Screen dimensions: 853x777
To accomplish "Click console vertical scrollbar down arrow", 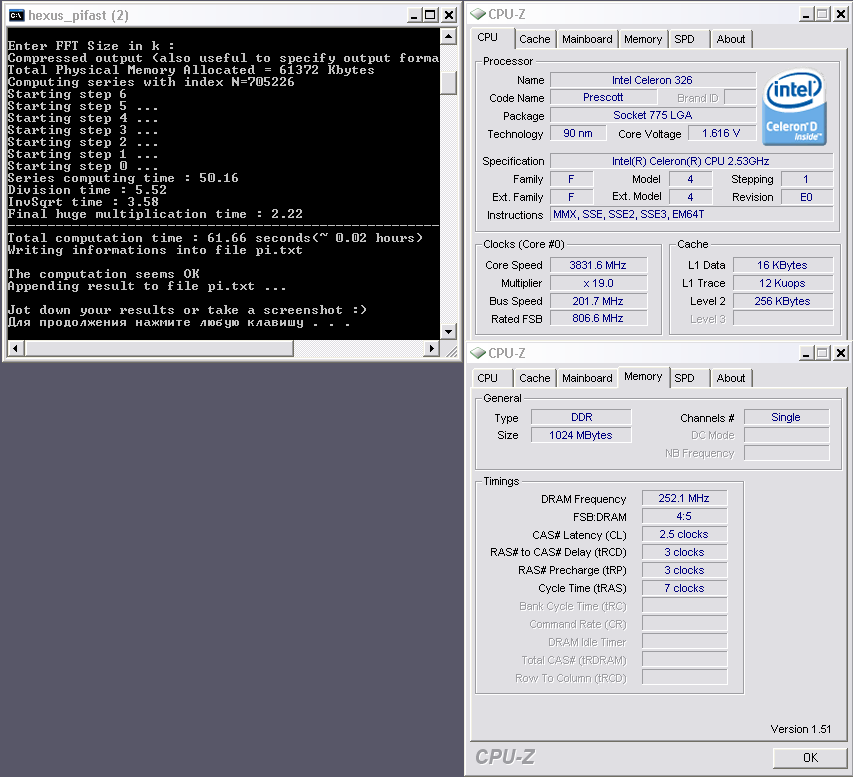I will pos(448,331).
